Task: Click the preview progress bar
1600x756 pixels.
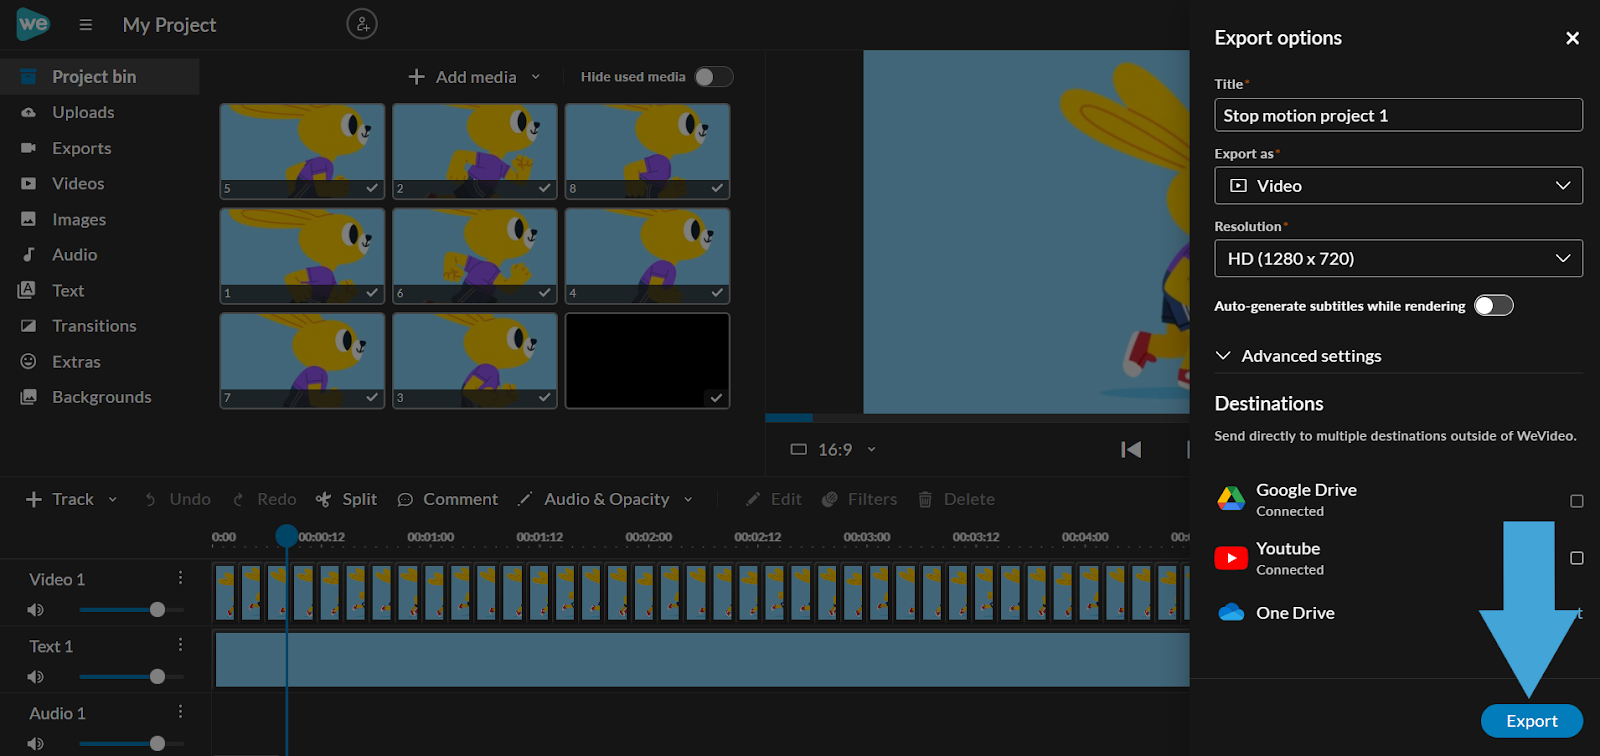Action: (977, 417)
